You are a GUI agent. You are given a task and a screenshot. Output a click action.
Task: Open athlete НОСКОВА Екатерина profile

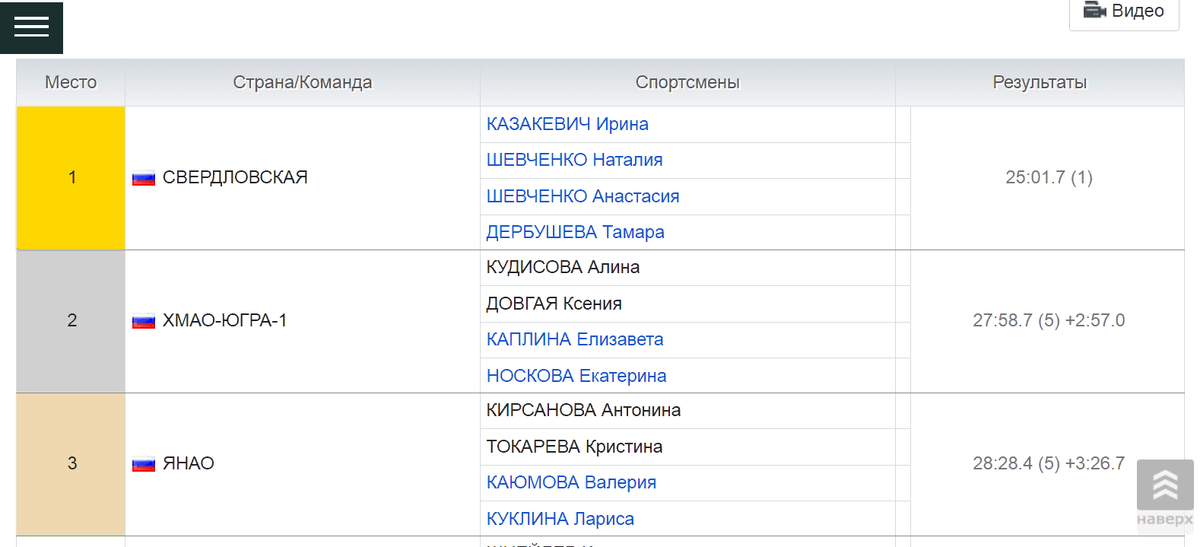pos(576,376)
